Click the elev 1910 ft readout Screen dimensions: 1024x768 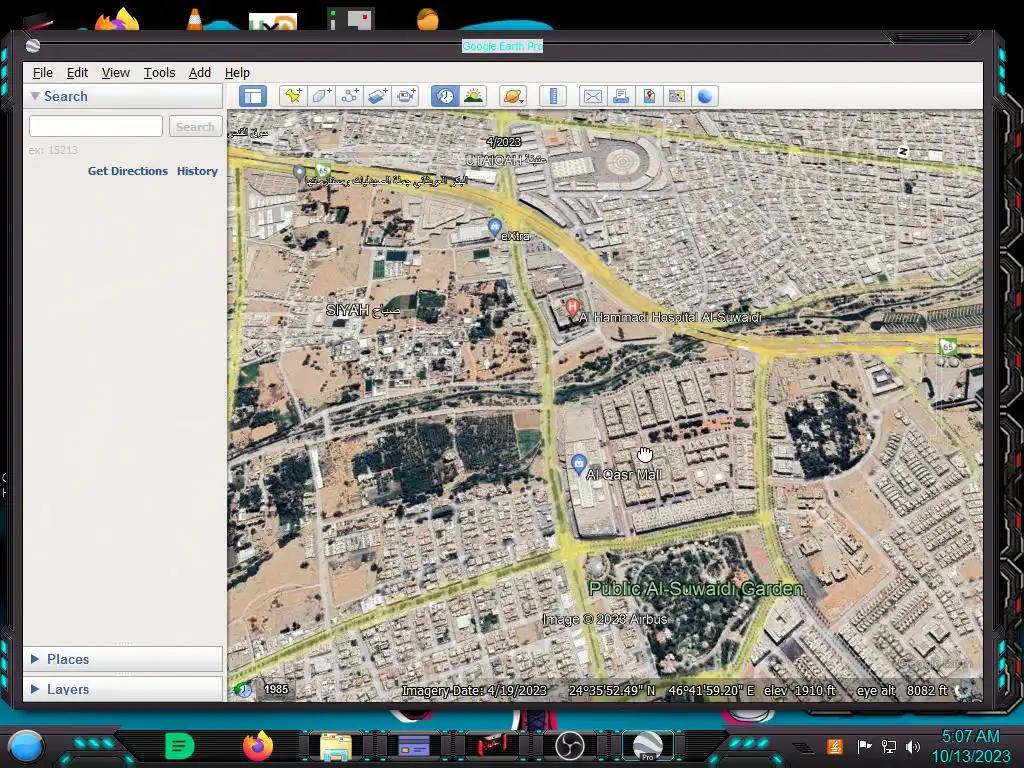point(799,690)
